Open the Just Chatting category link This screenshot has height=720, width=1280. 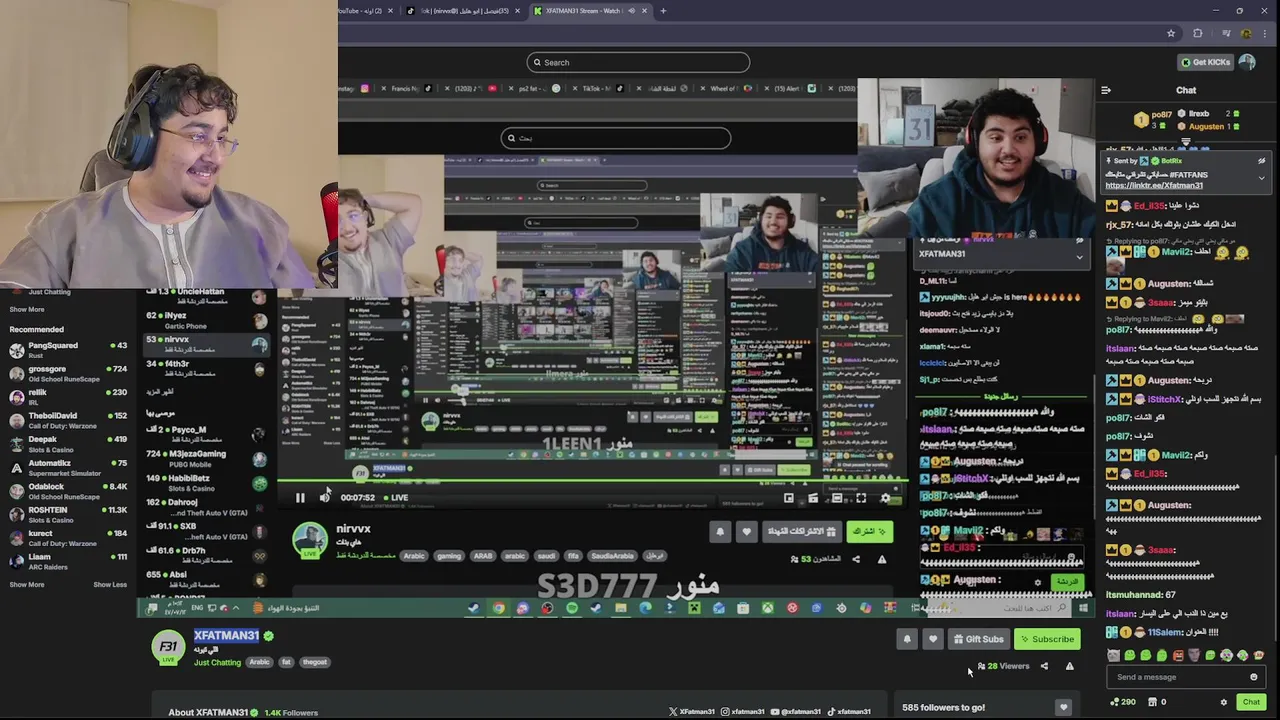[x=217, y=662]
